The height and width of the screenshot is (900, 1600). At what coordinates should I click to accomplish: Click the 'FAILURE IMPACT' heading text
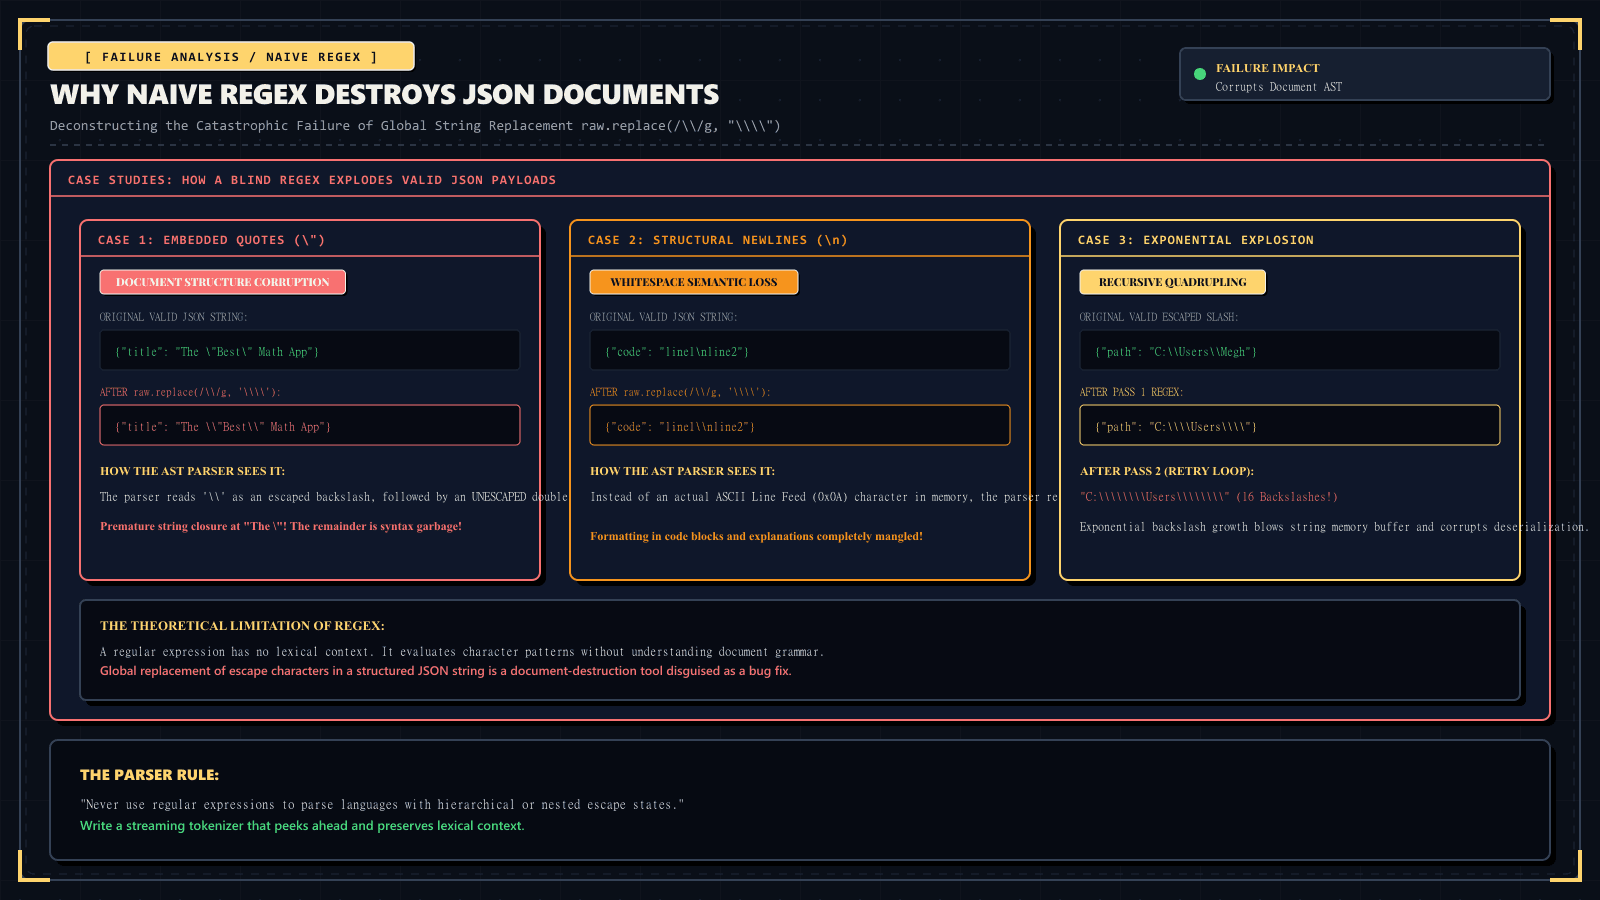[x=1267, y=68]
